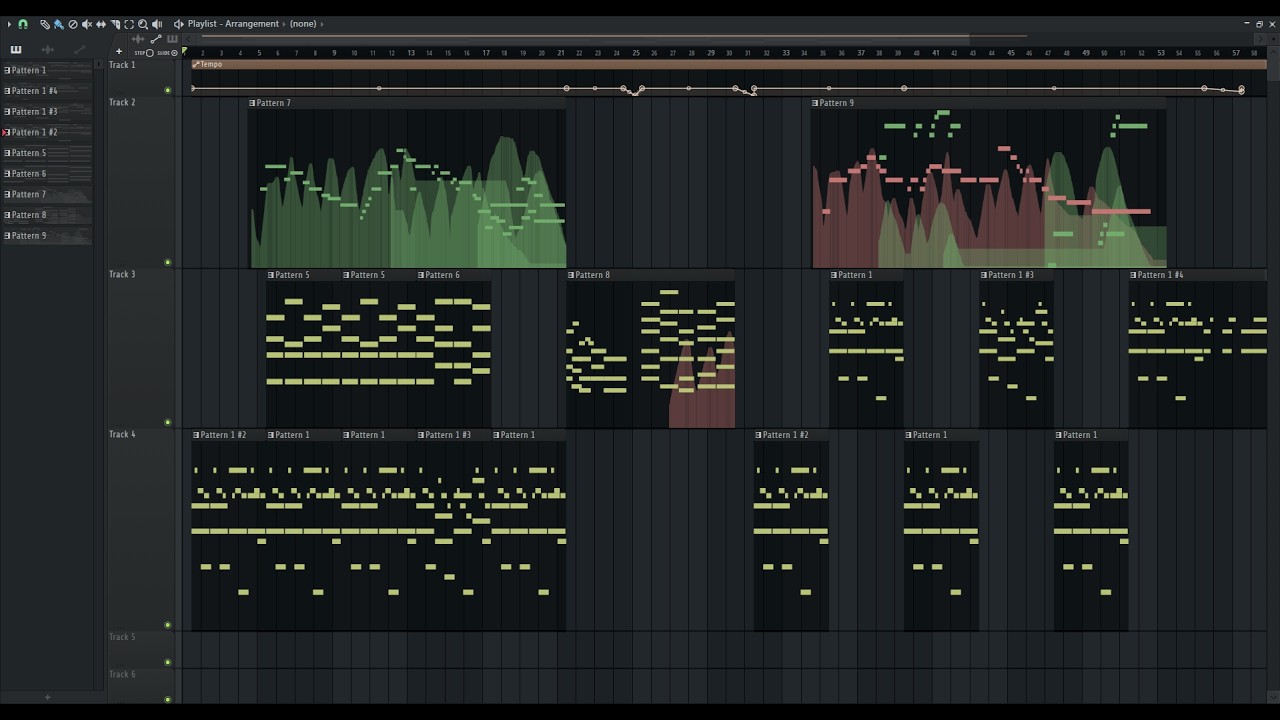Viewport: 1280px width, 720px height.
Task: Switch to the patterns picker tab
Action: [16, 50]
